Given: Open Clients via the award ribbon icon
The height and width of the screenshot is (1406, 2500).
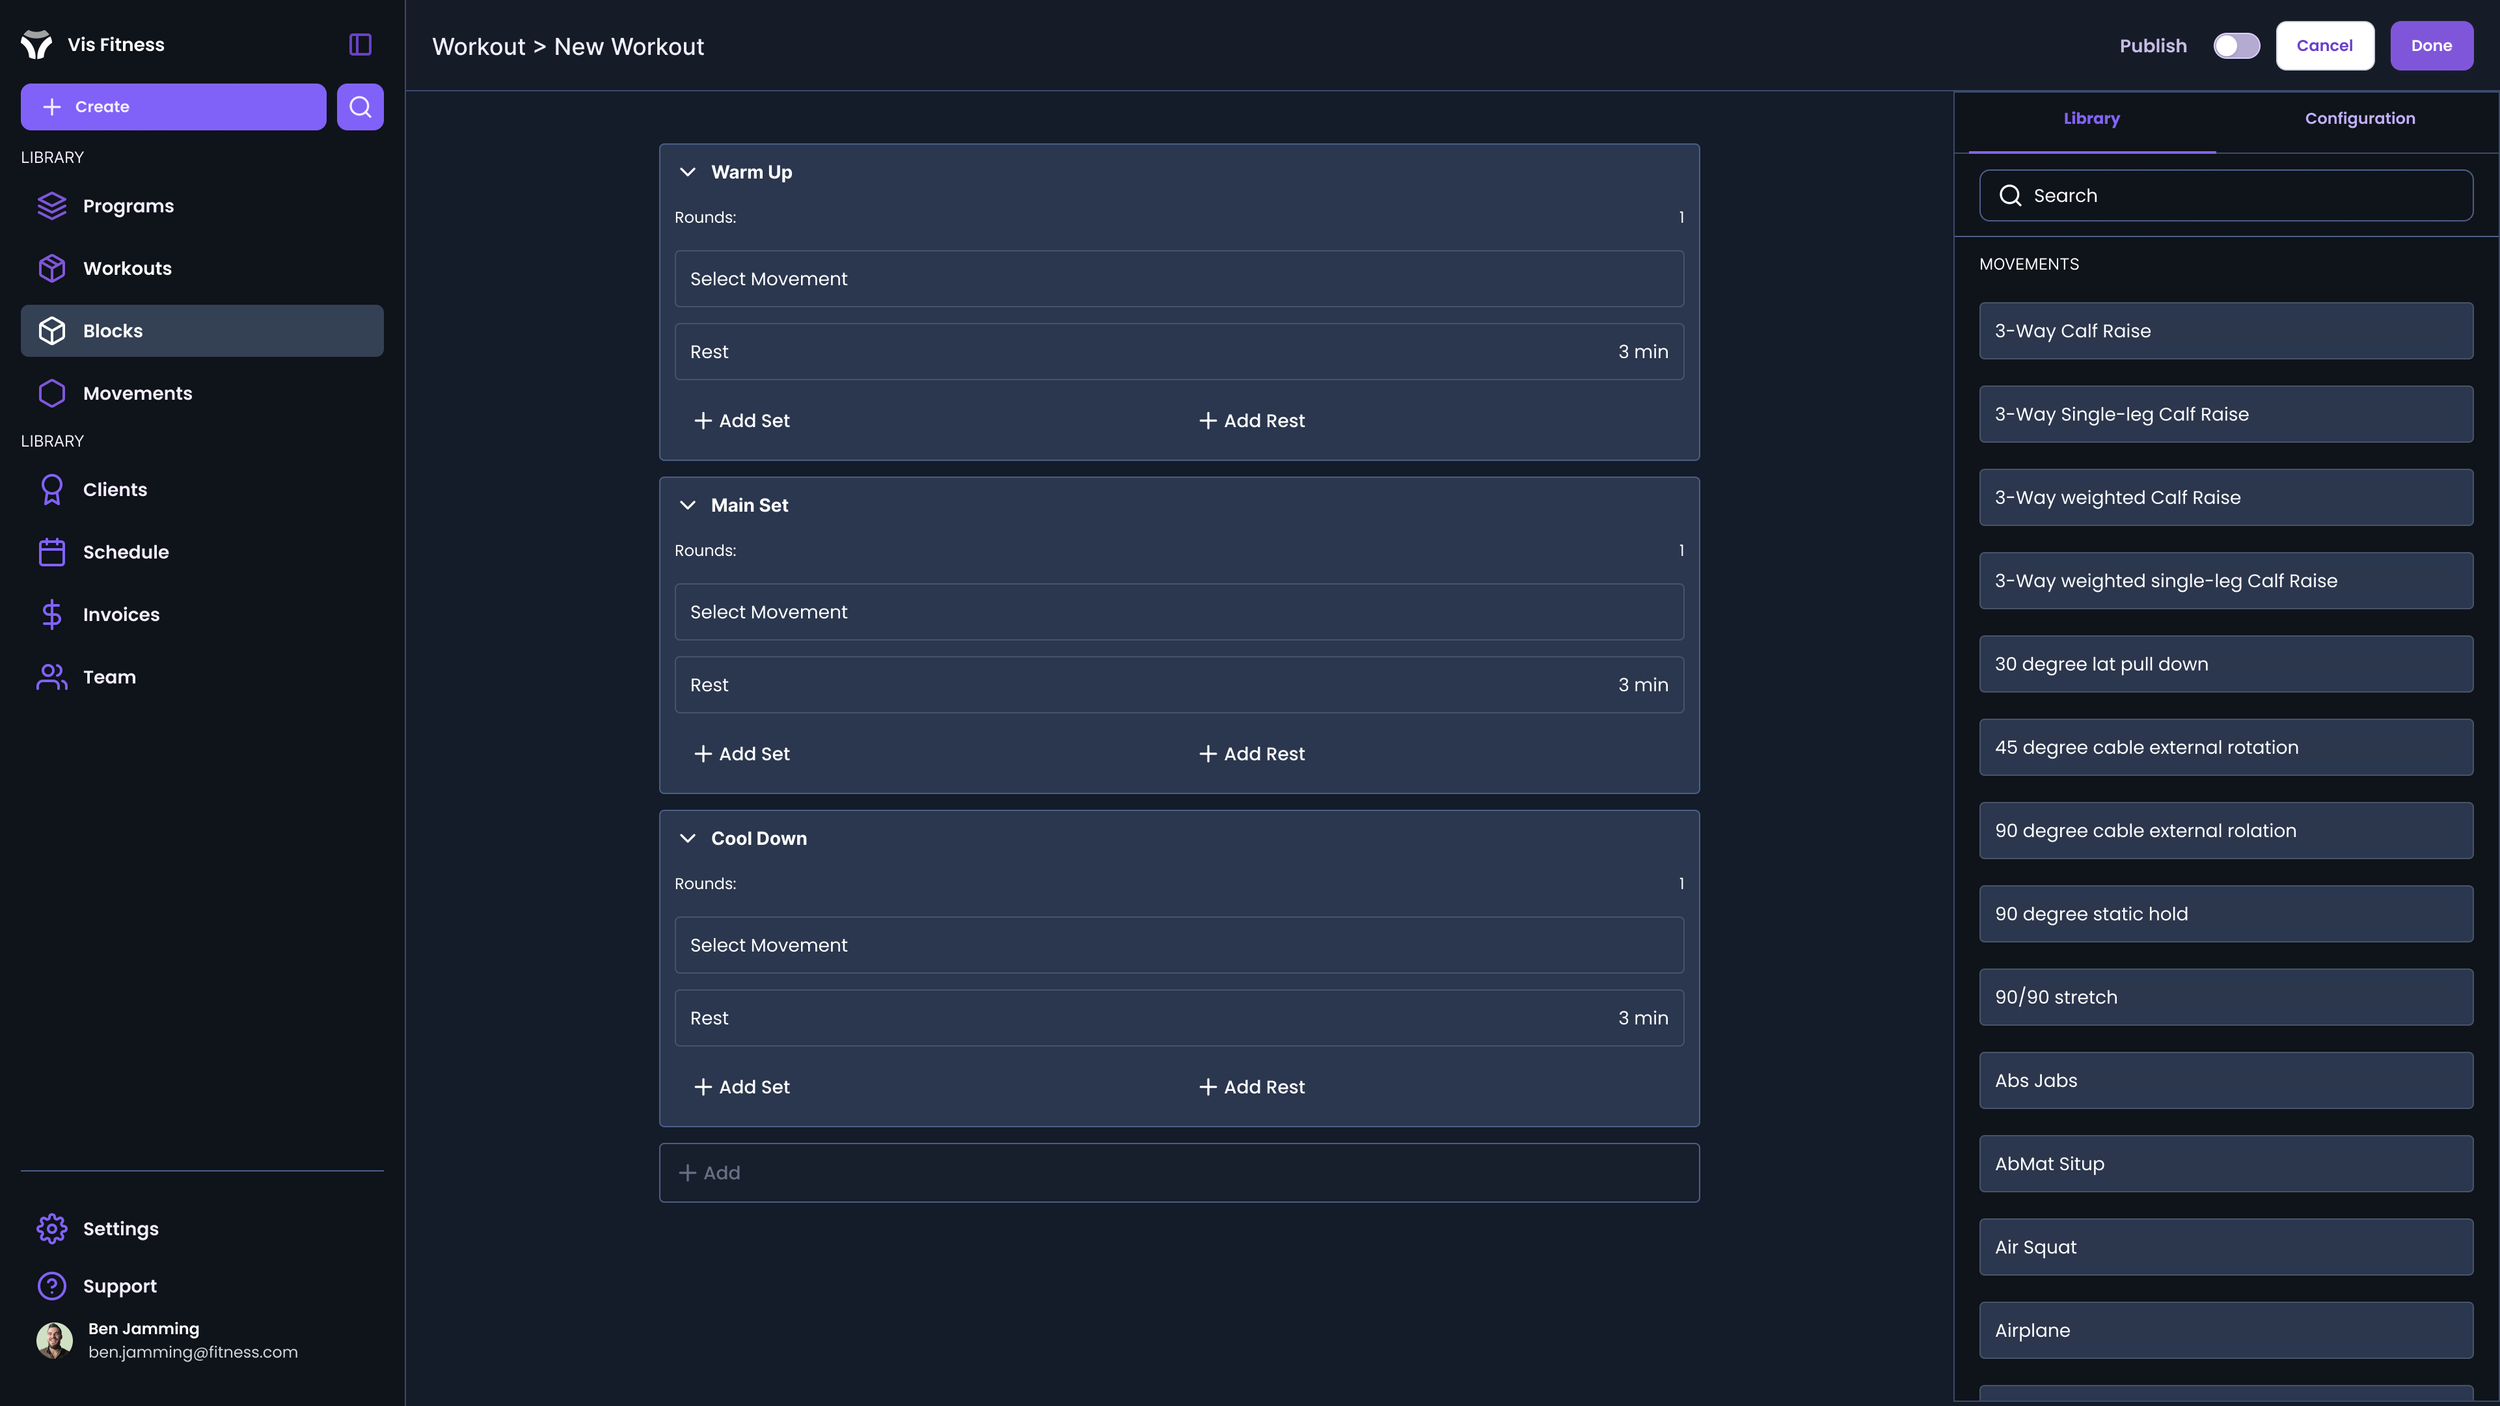Looking at the screenshot, I should tap(52, 490).
